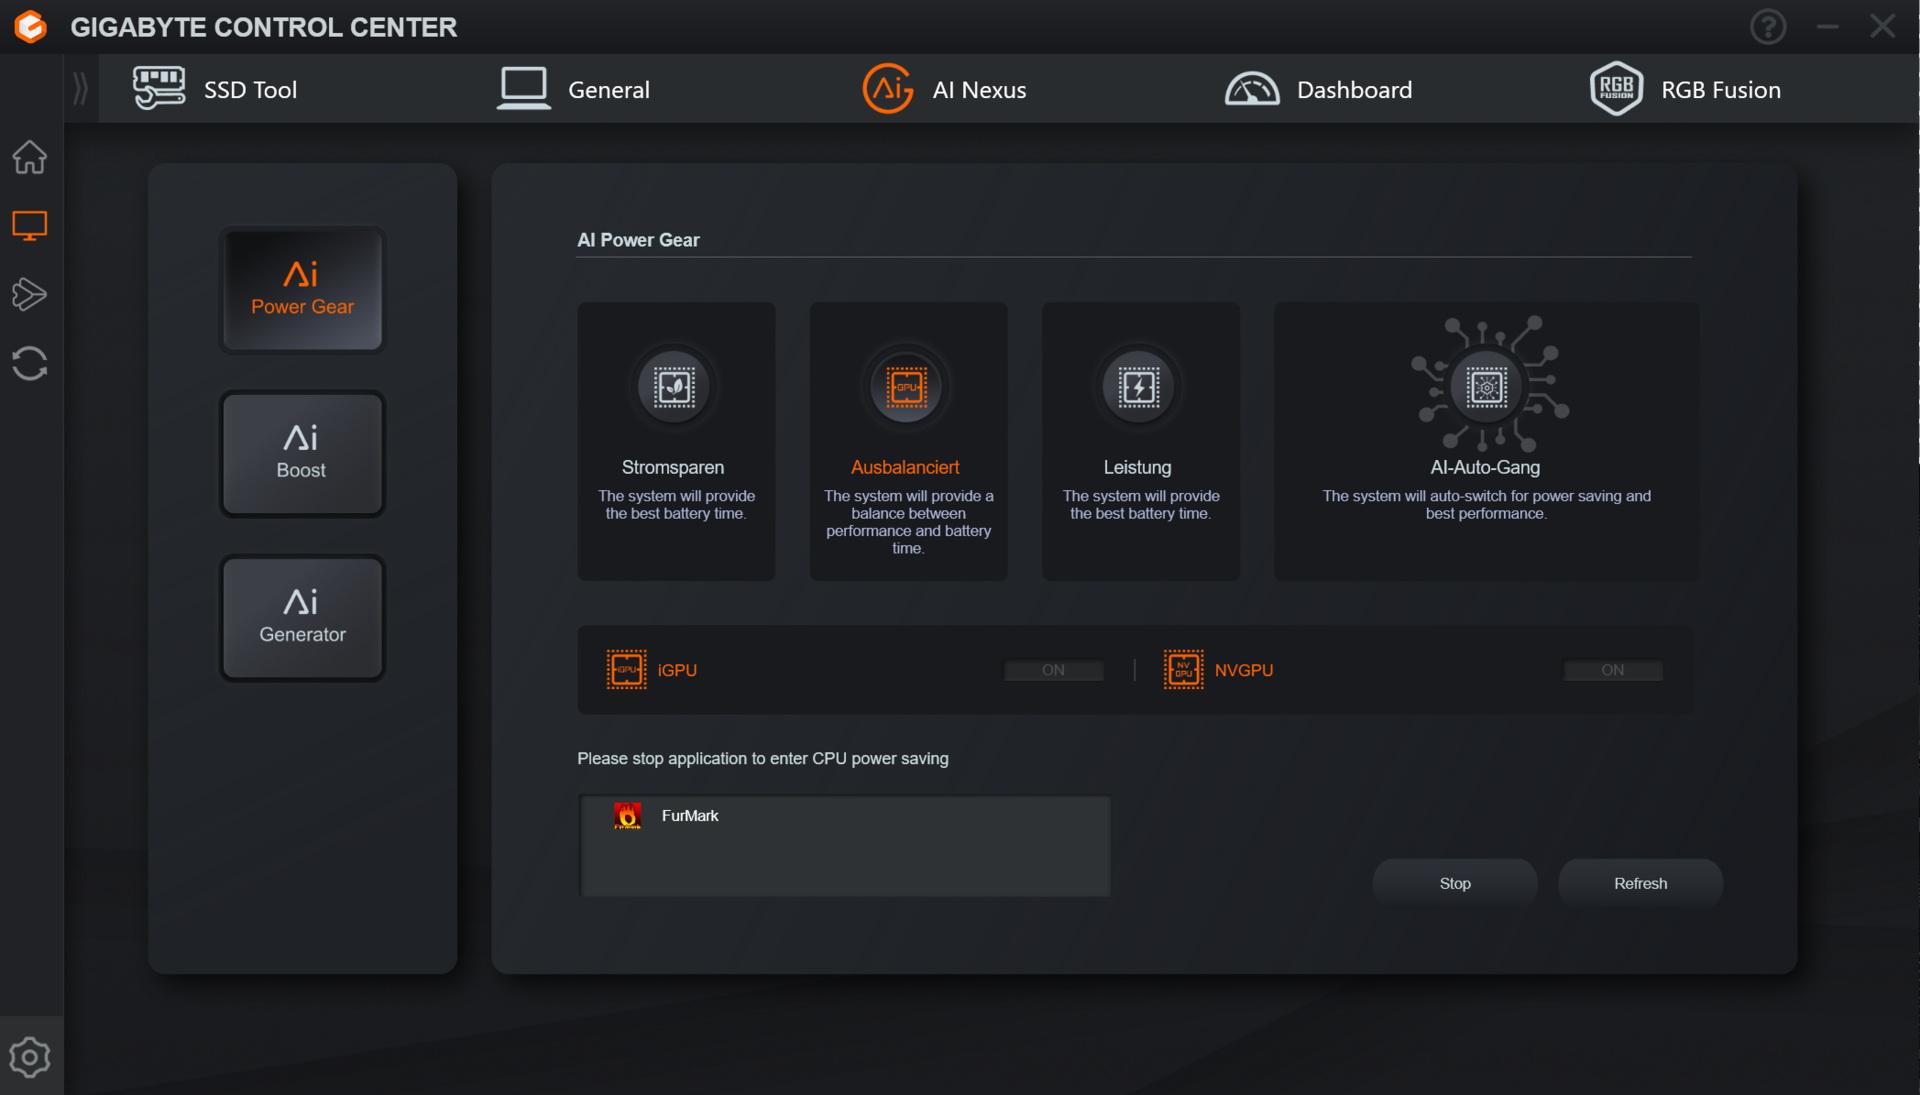Click the Refresh button
The image size is (1920, 1095).
1640,883
